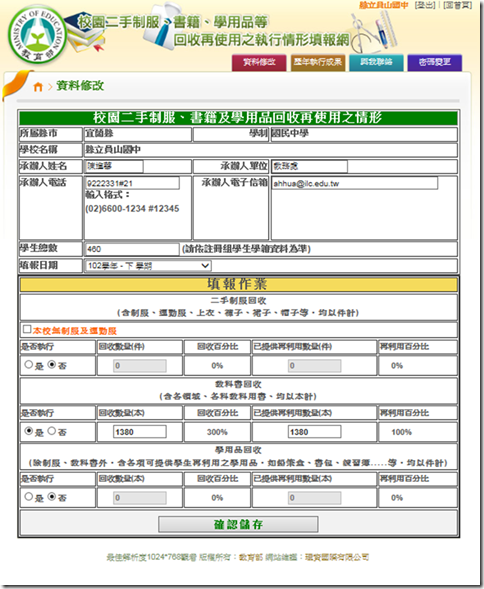The height and width of the screenshot is (589, 484).
Task: Click uniform 回收數量(件) disabled field
Action: (x=140, y=366)
